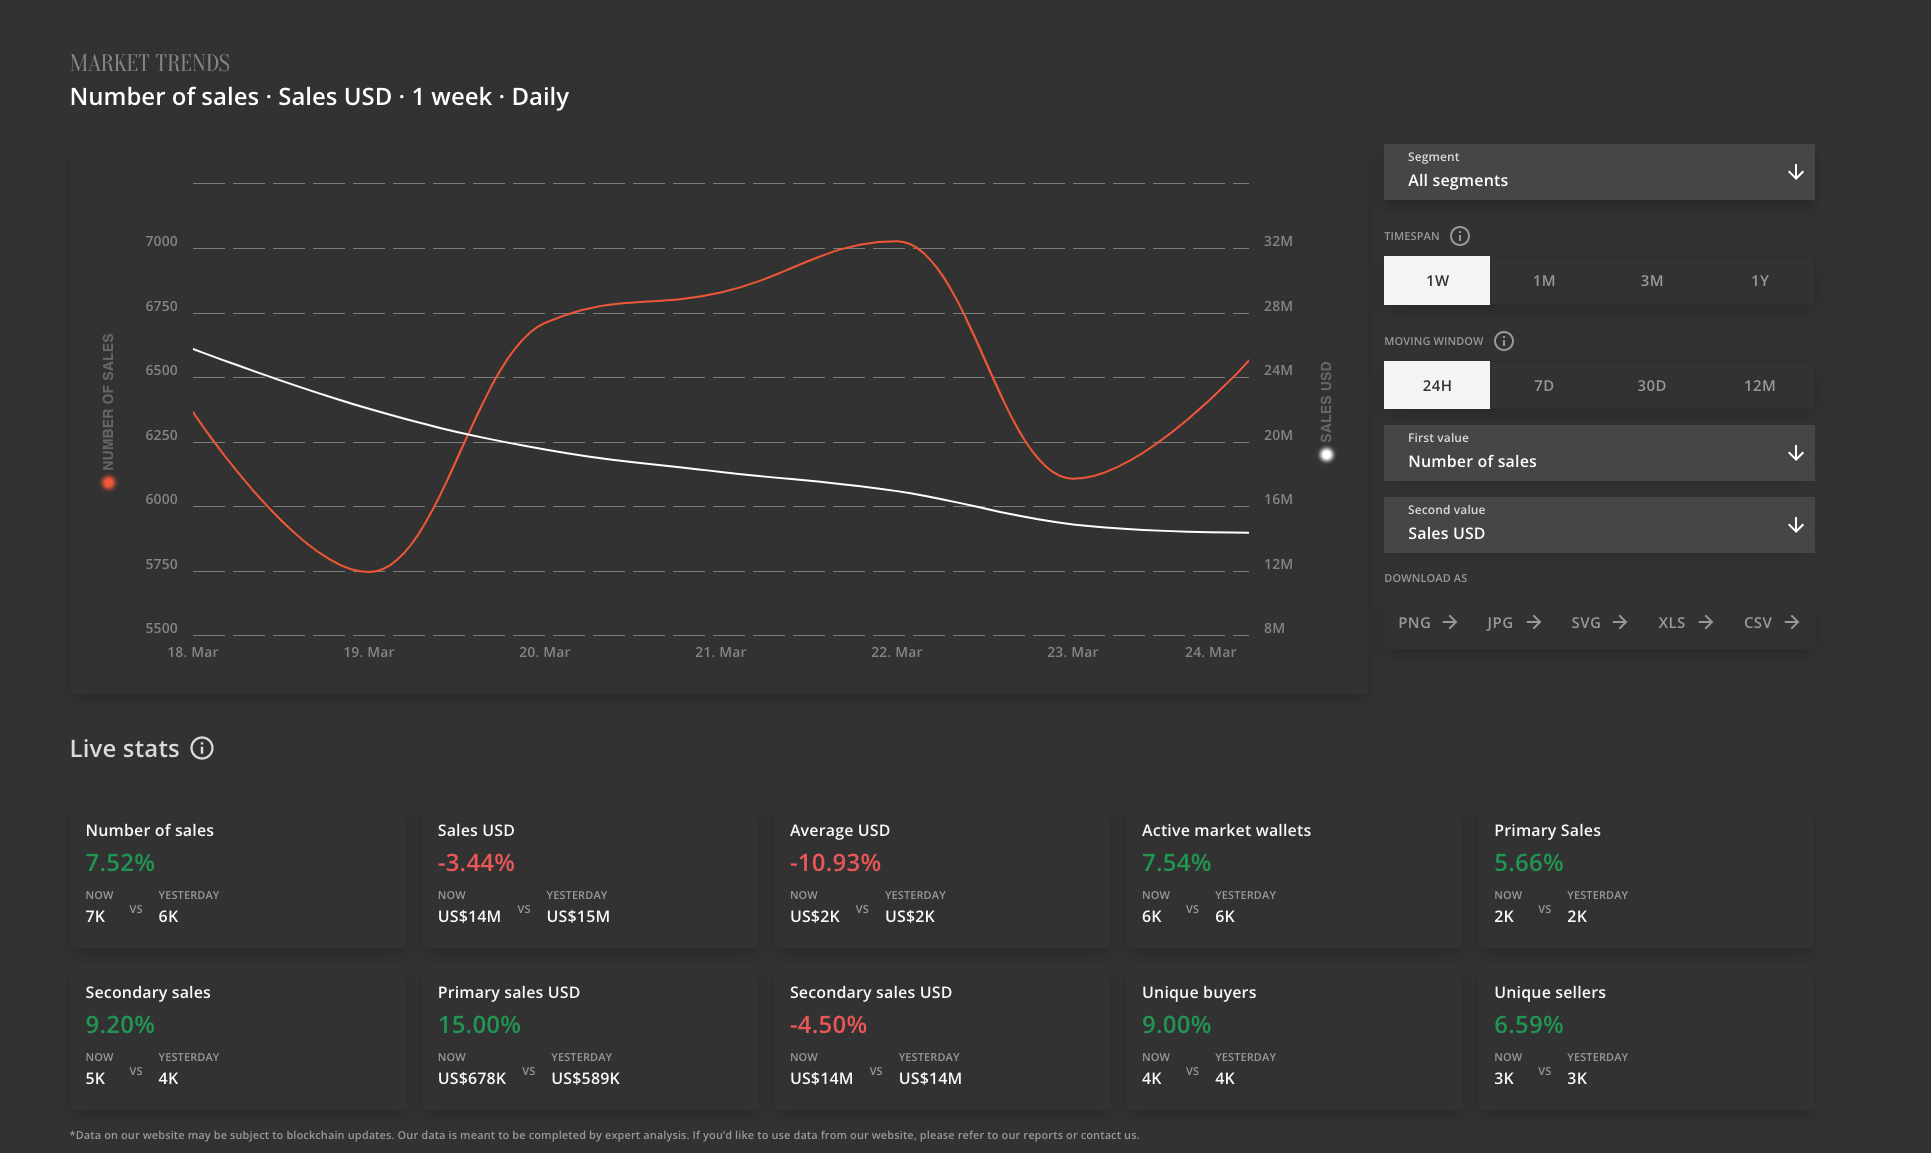Expand the First value dropdown

point(1598,453)
